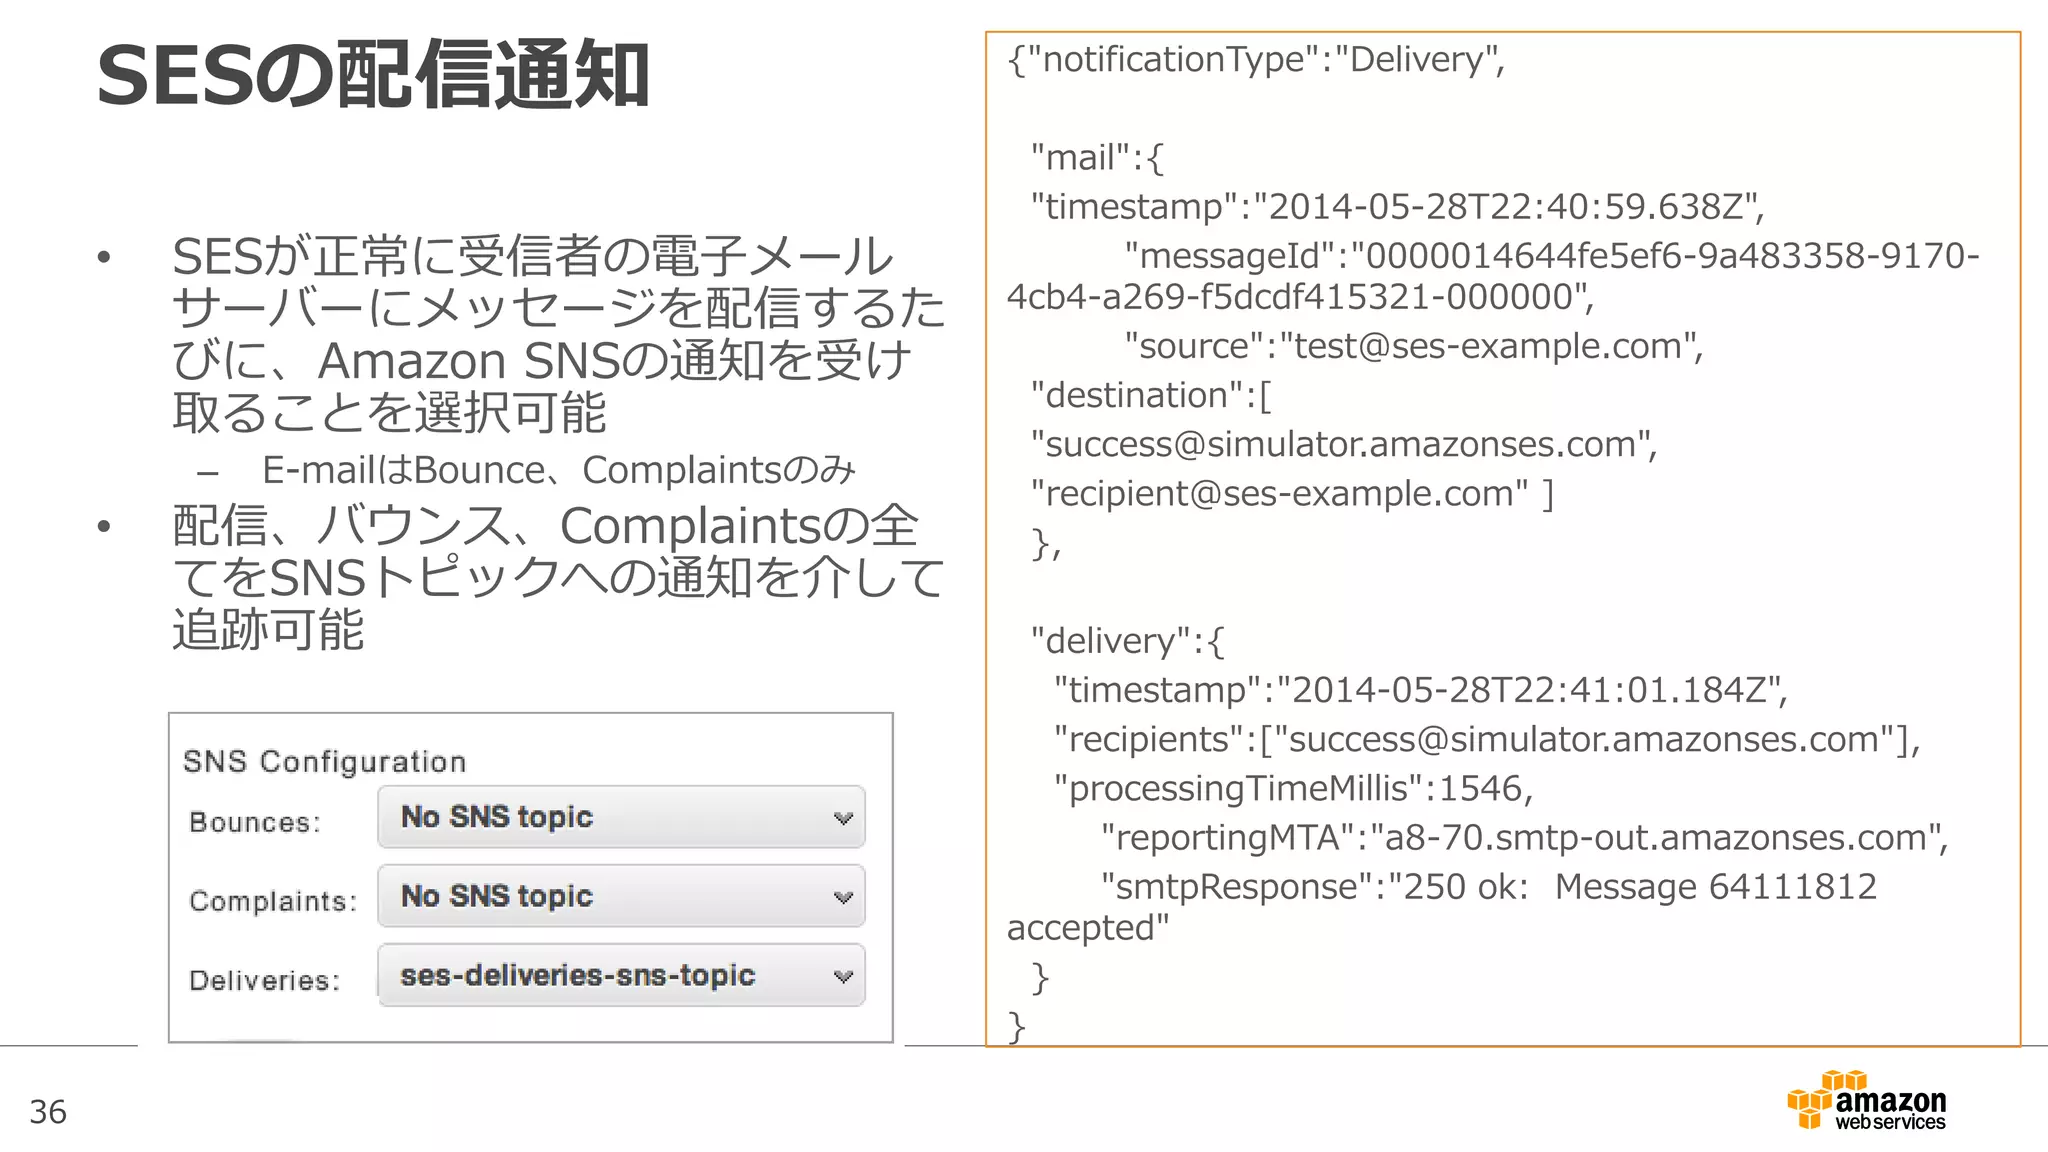
Task: Open the Complaints SNS topic dropdown
Action: (621, 896)
